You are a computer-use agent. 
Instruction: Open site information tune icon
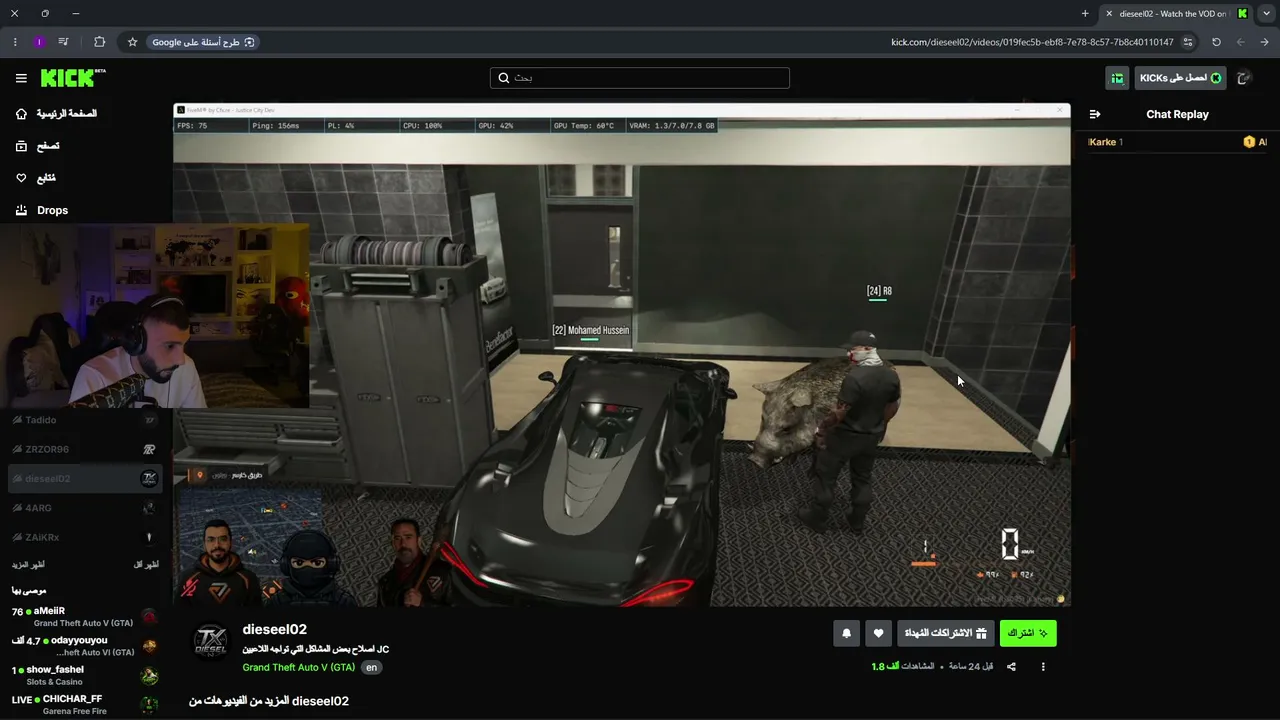coord(1188,42)
